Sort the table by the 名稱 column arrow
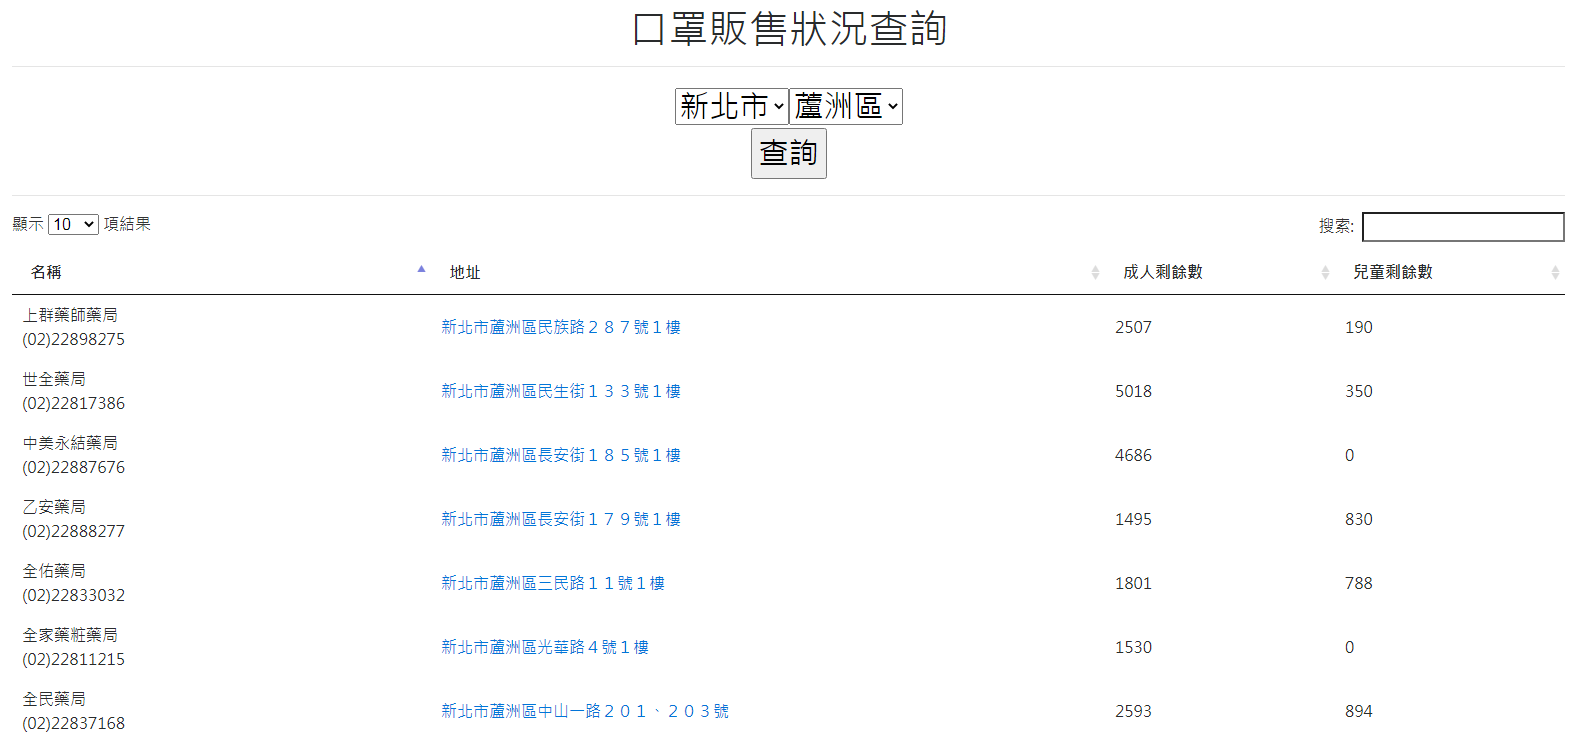 click(421, 270)
